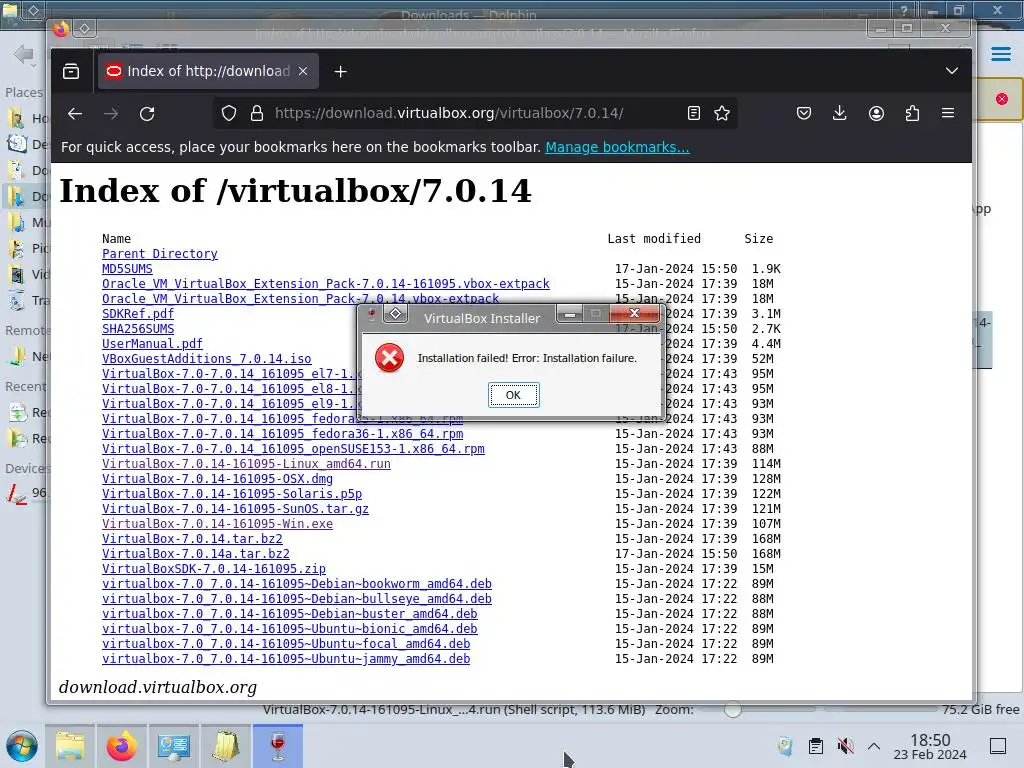Screen dimensions: 1024x768
Task: Unmute audio via the tray speaker icon
Action: pyautogui.click(x=845, y=746)
